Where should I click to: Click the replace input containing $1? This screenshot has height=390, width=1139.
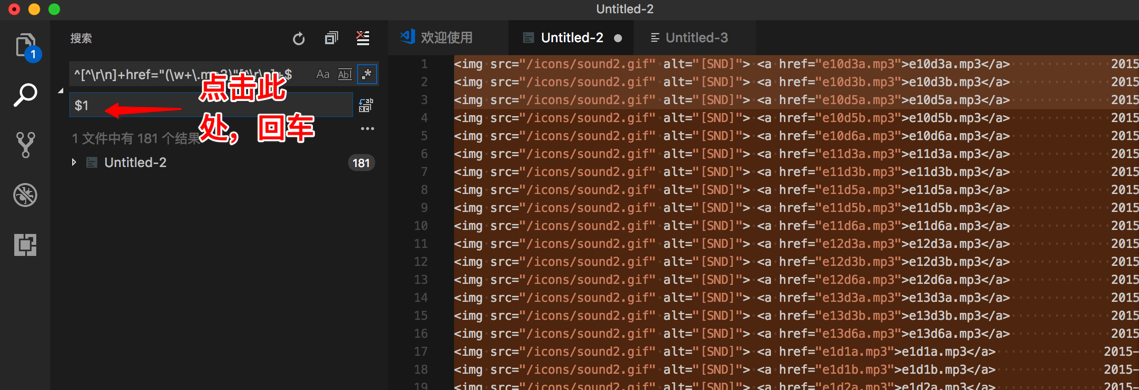211,105
